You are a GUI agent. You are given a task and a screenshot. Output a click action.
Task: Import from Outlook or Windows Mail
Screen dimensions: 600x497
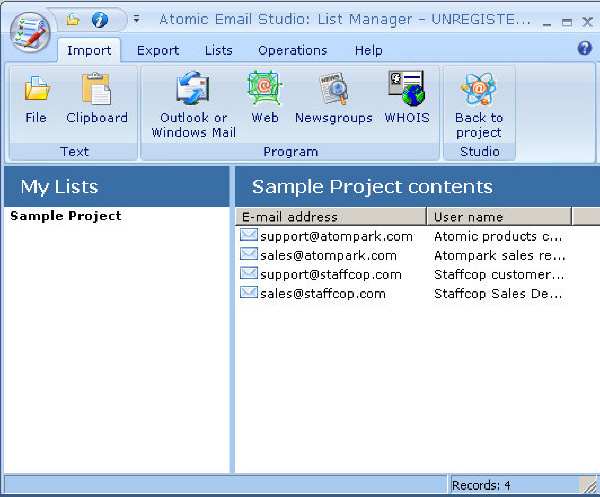193,105
